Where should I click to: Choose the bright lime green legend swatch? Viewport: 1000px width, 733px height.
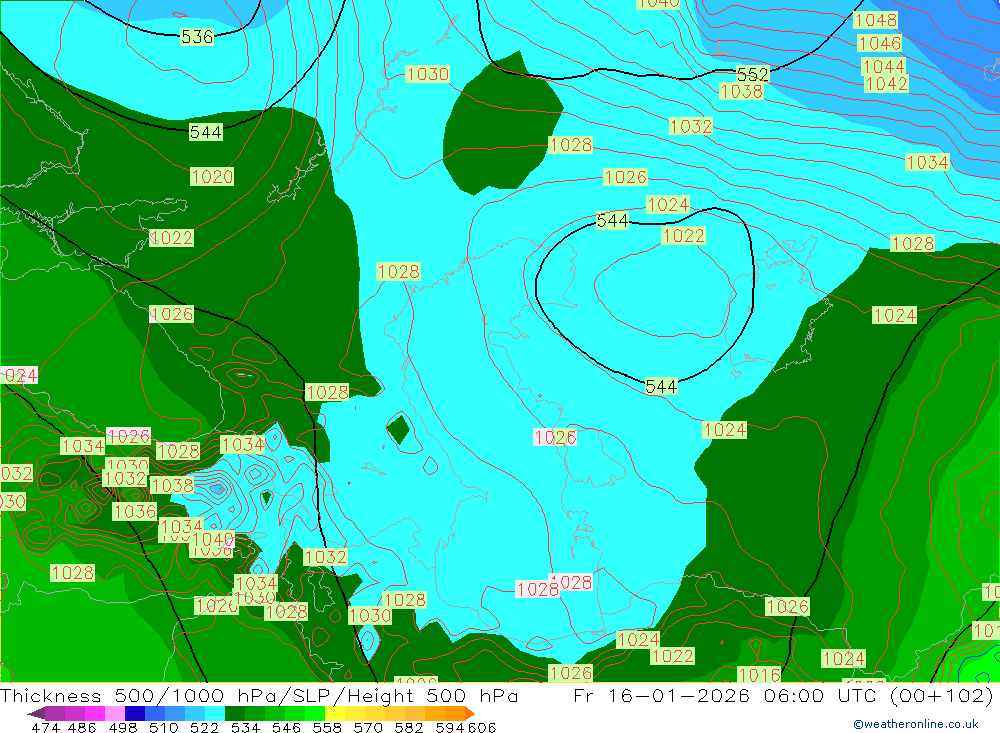[315, 713]
